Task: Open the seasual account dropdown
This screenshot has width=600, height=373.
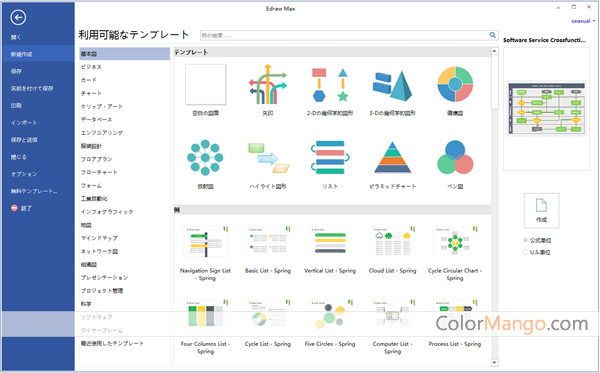Action: pyautogui.click(x=583, y=21)
